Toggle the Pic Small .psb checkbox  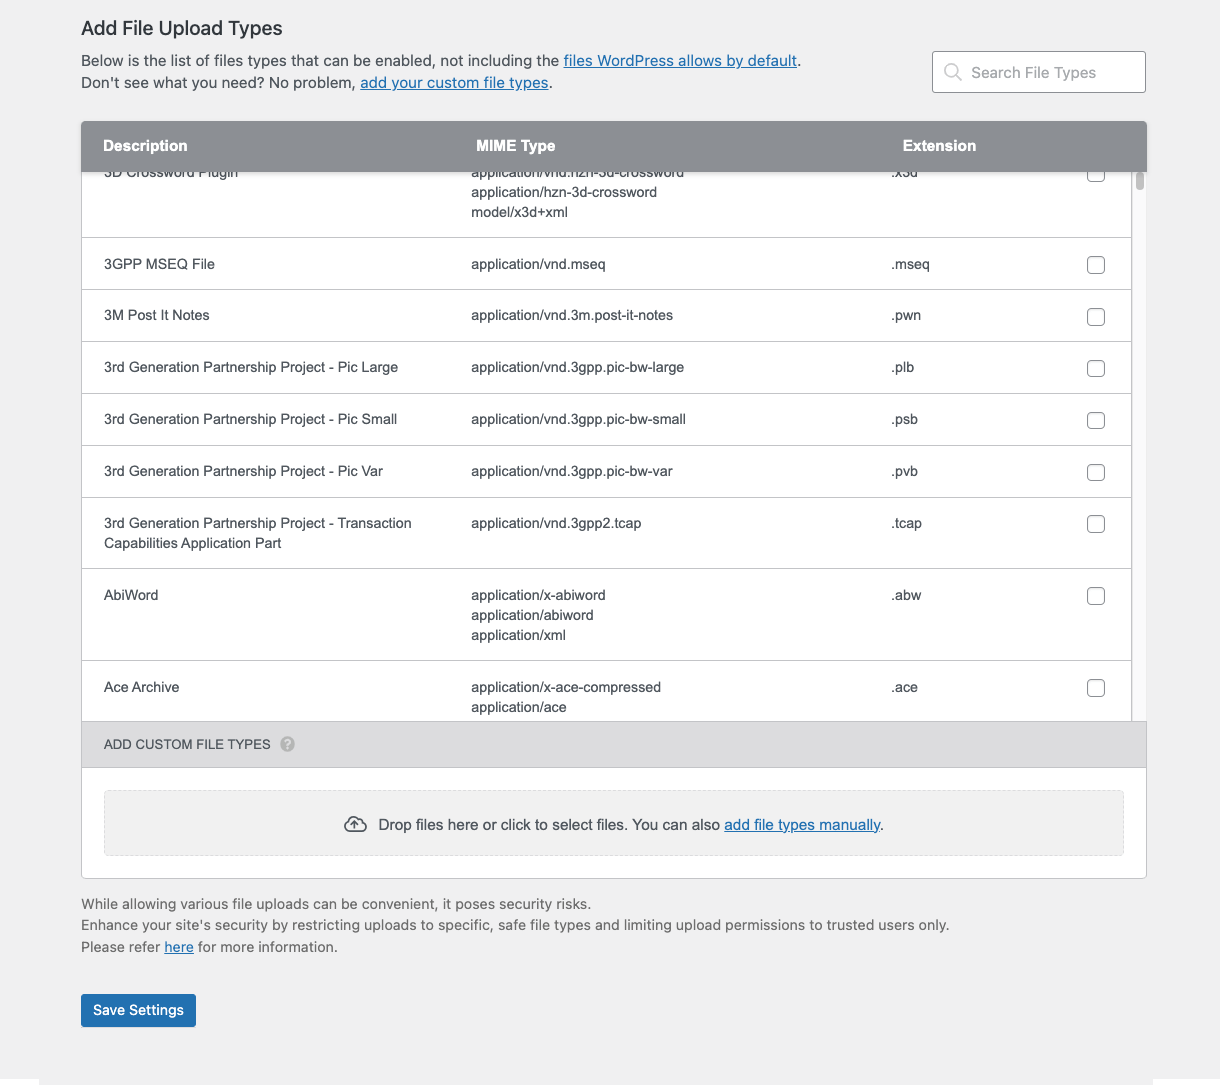(x=1096, y=421)
